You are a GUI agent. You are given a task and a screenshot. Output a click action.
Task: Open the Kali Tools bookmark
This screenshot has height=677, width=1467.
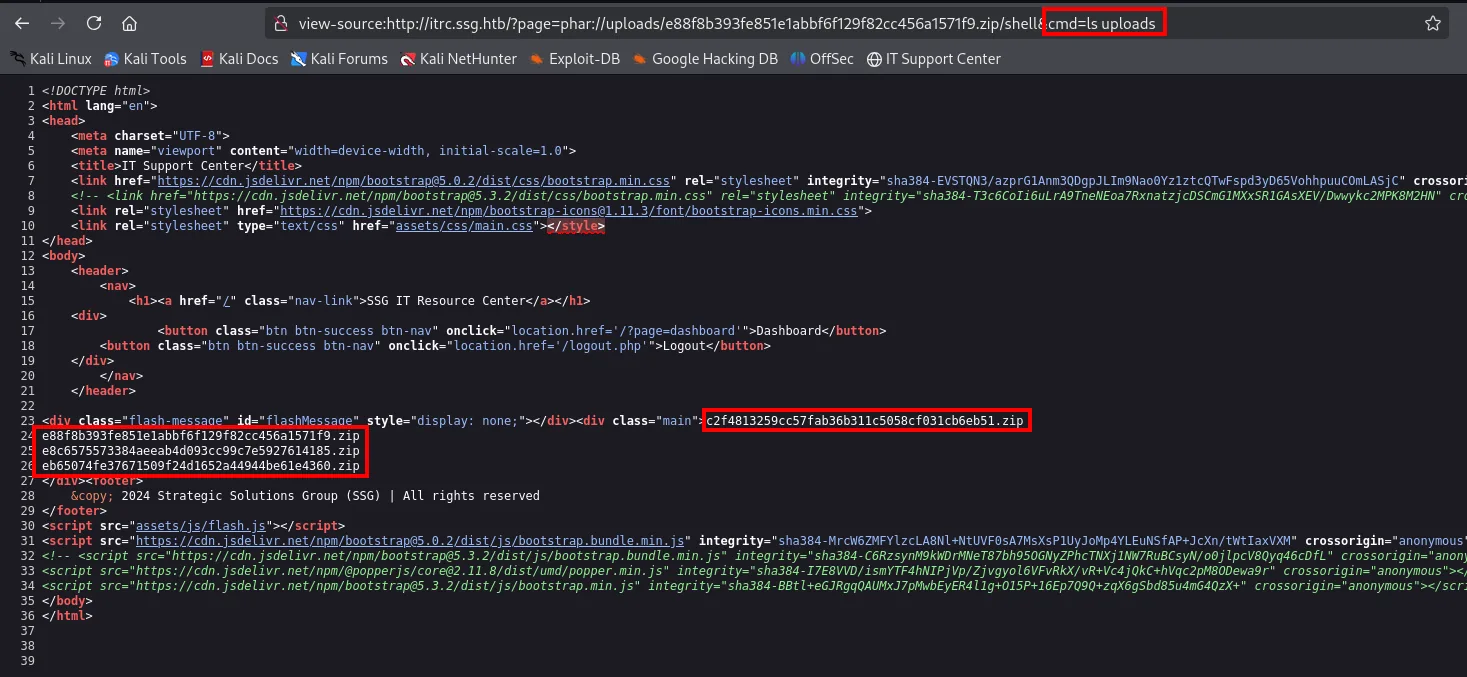click(x=145, y=59)
